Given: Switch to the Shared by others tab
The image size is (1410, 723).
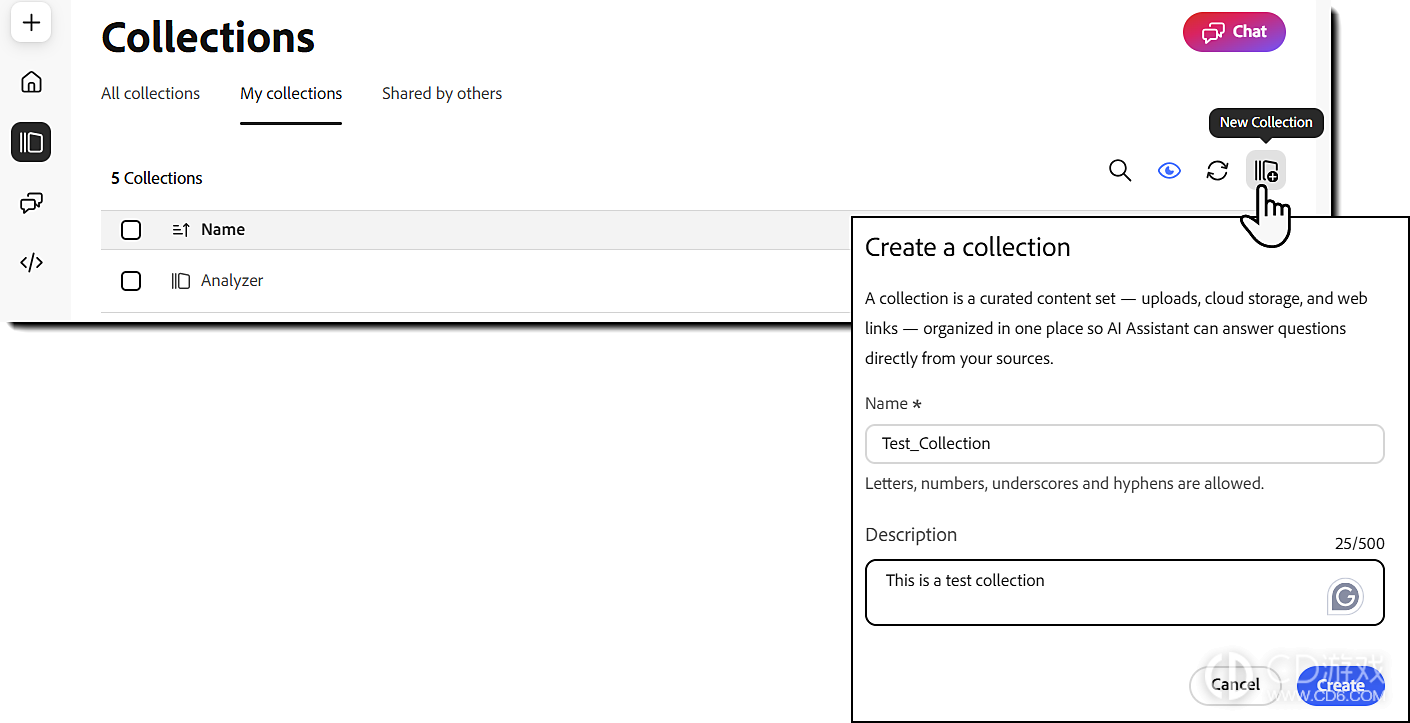Looking at the screenshot, I should 442,93.
